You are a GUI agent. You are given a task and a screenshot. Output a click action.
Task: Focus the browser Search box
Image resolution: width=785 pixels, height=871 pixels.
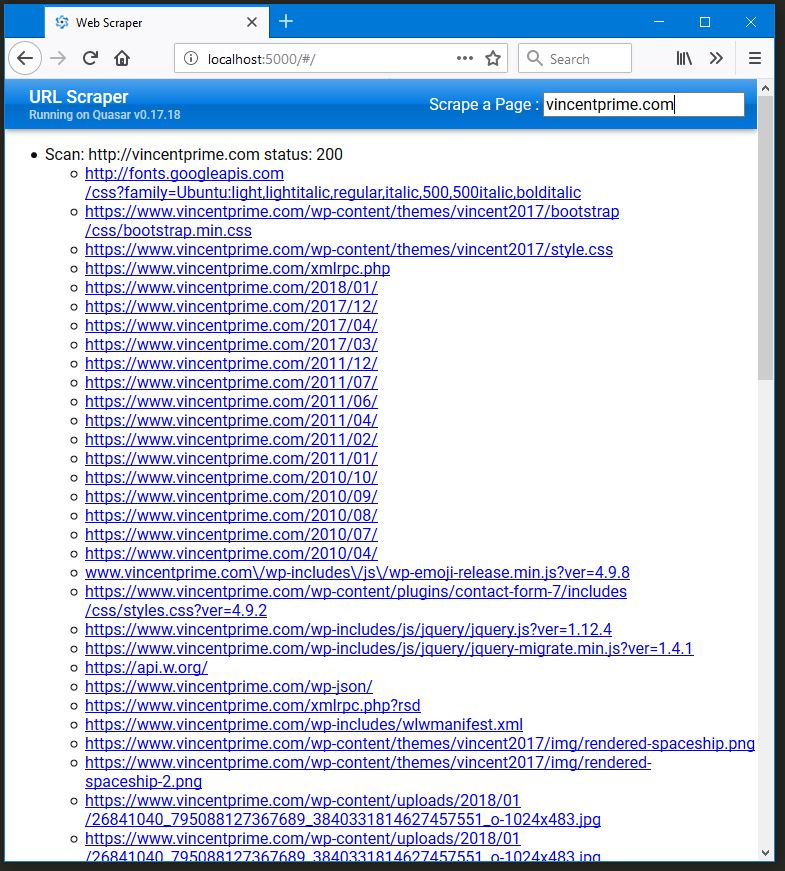click(575, 58)
